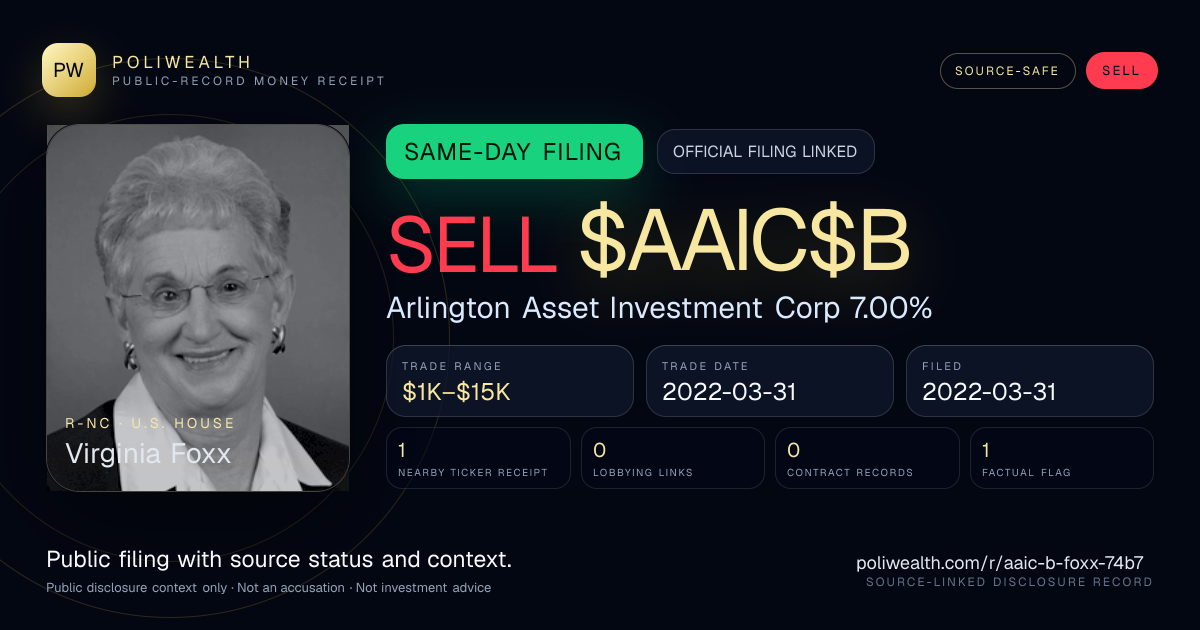Open the Factual Flag stat card
Screen dimensions: 1200x630
click(1062, 458)
